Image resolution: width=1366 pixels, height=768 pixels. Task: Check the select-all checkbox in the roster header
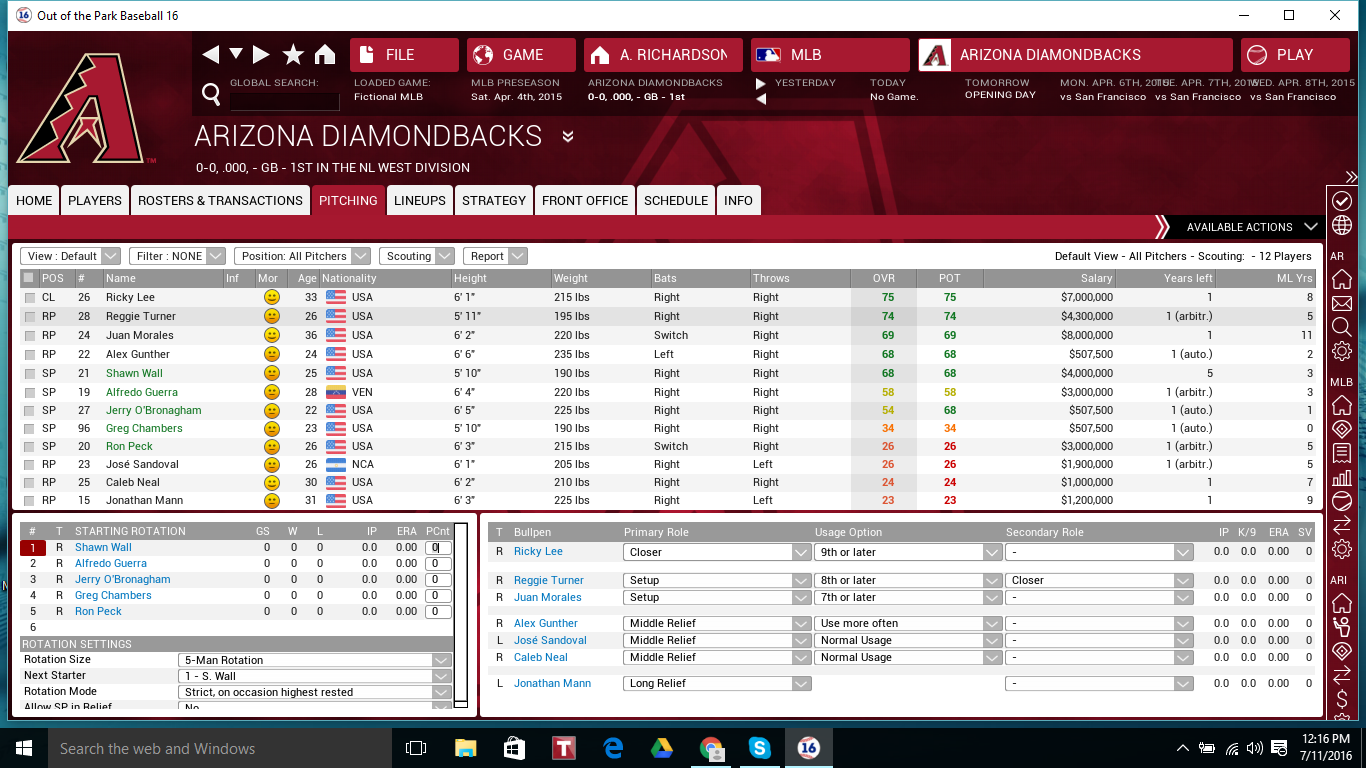29,278
